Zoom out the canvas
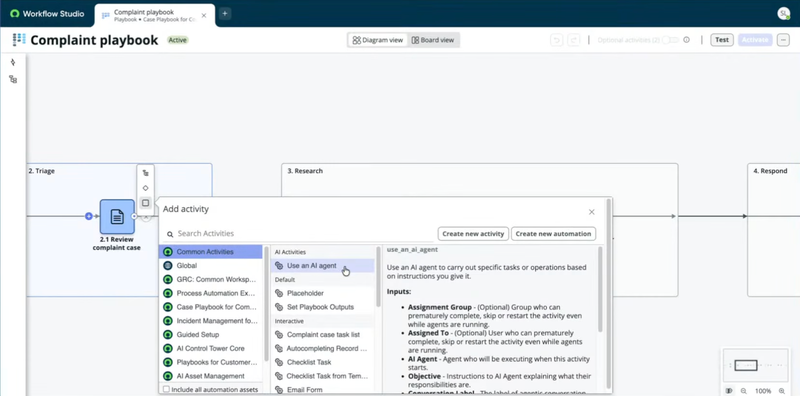This screenshot has height=396, width=800. (744, 390)
